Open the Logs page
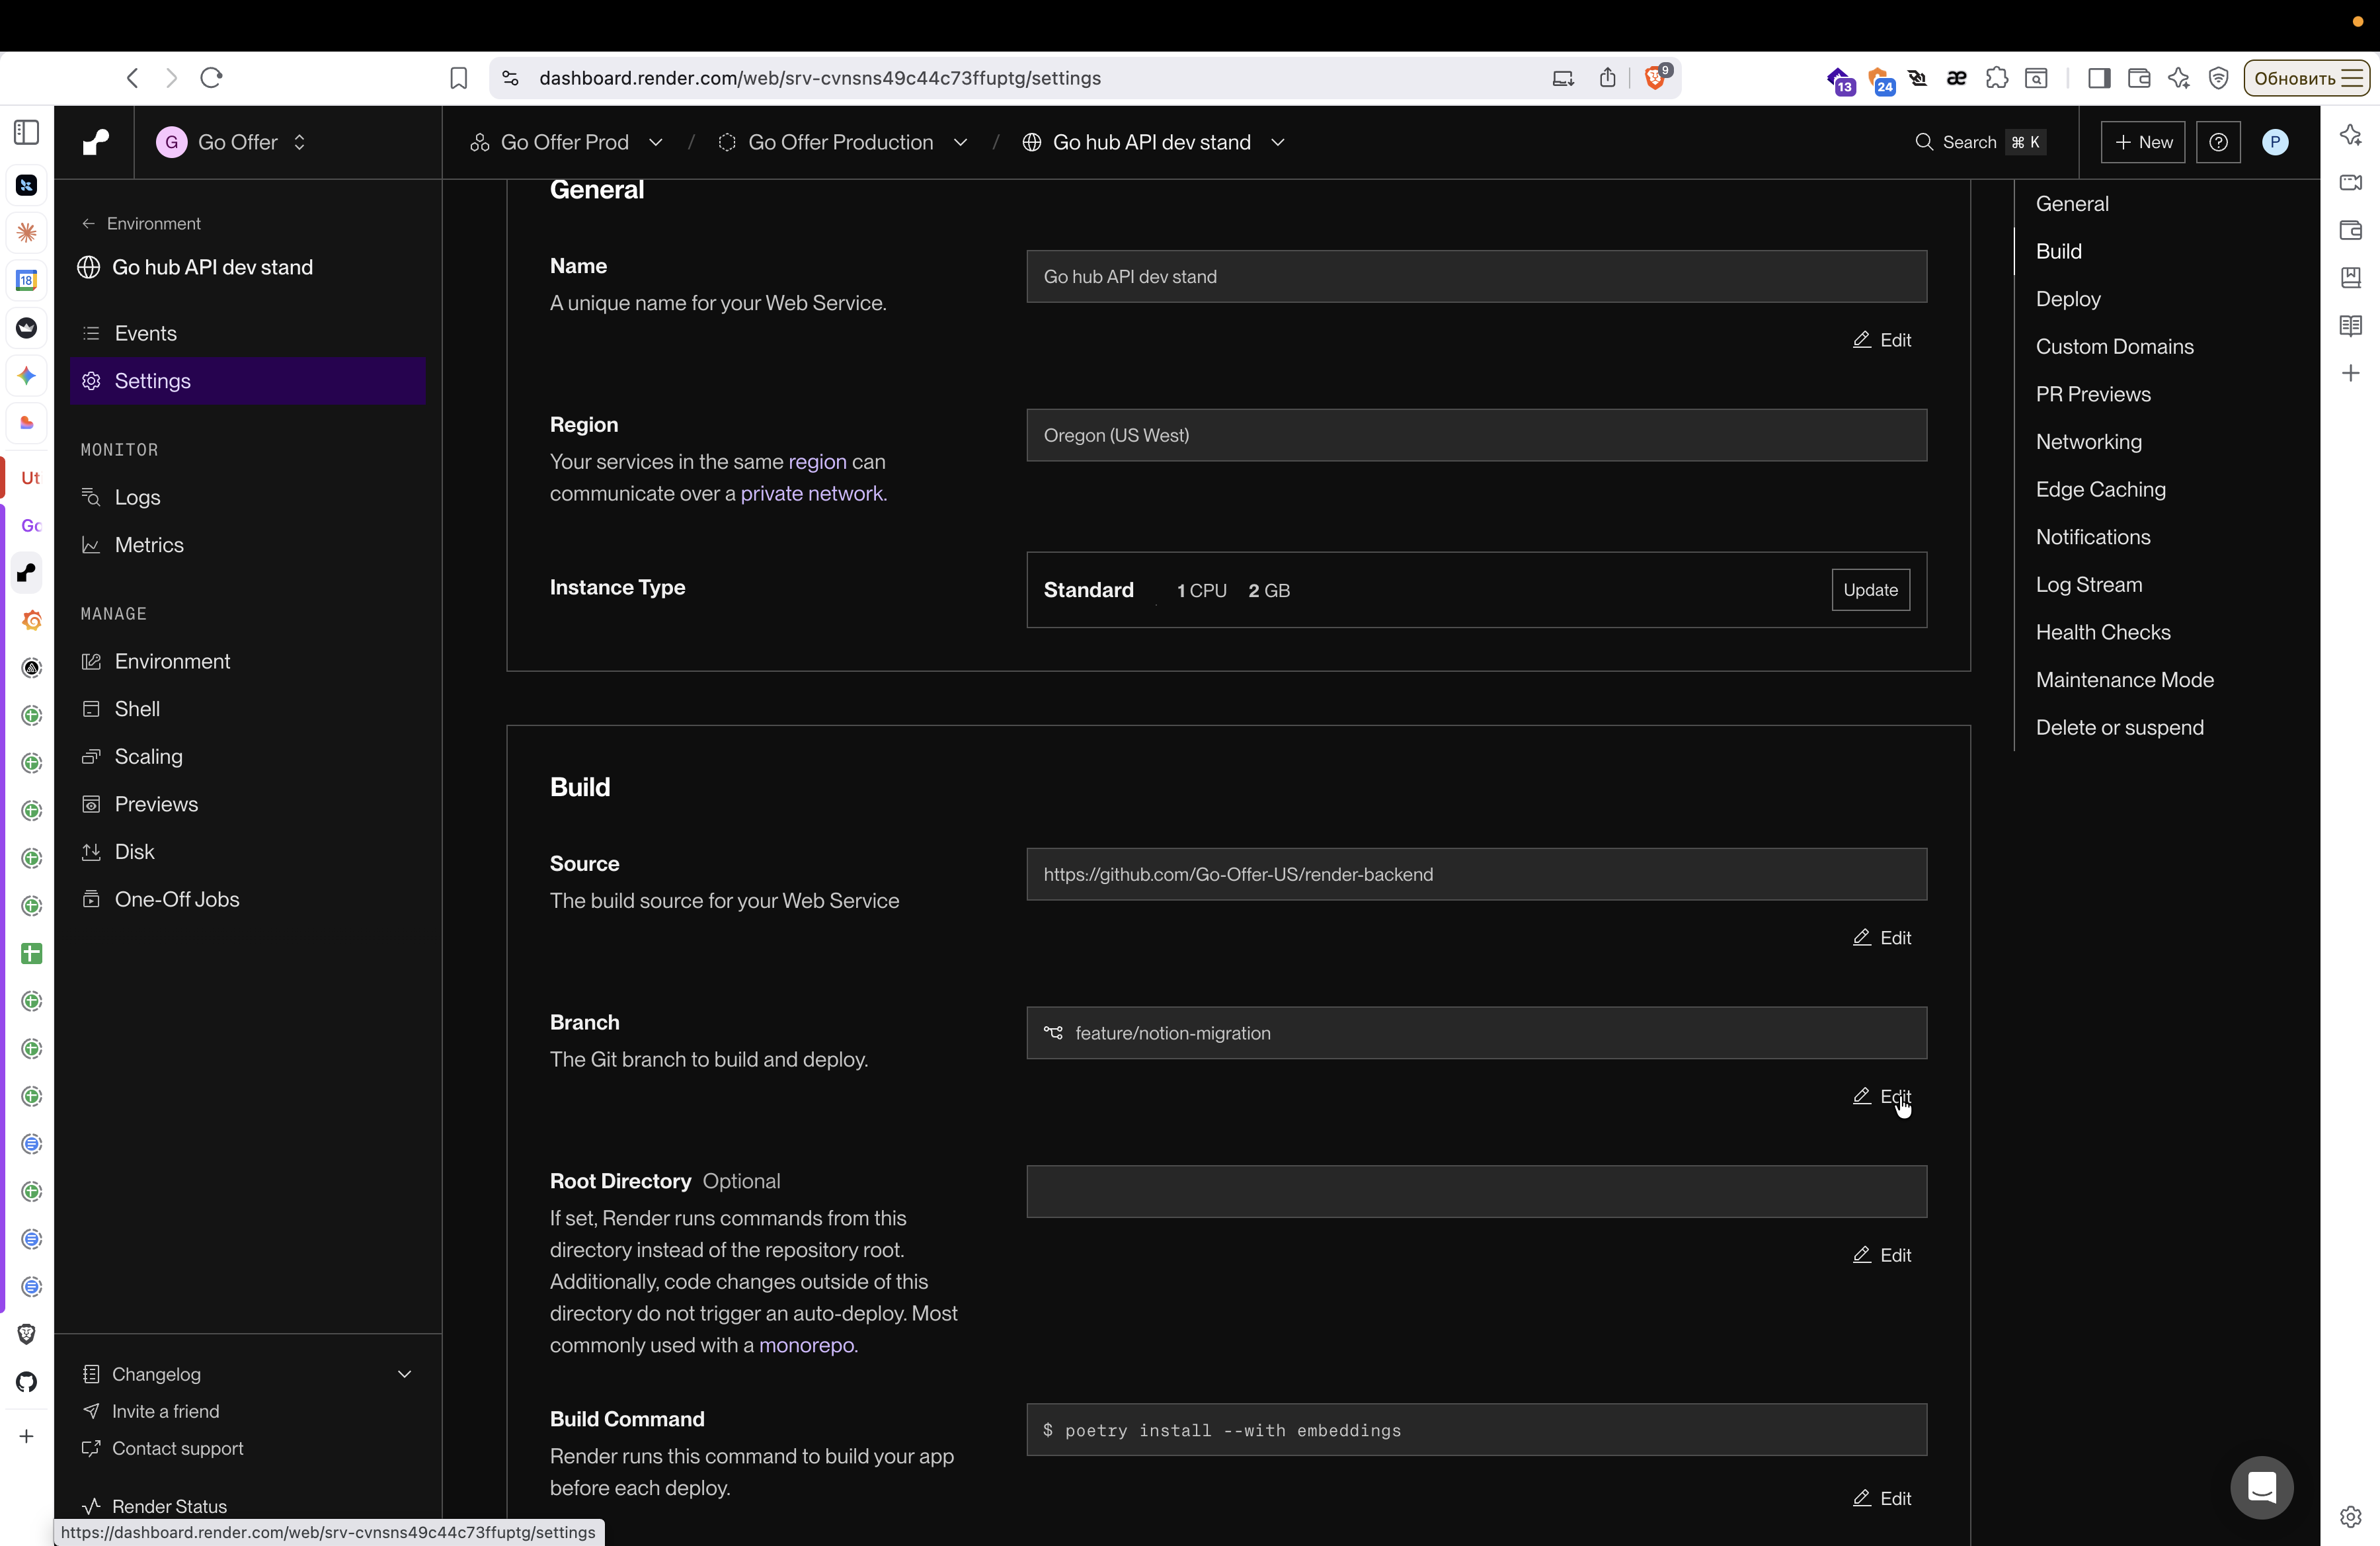This screenshot has height=1546, width=2380. point(247,497)
